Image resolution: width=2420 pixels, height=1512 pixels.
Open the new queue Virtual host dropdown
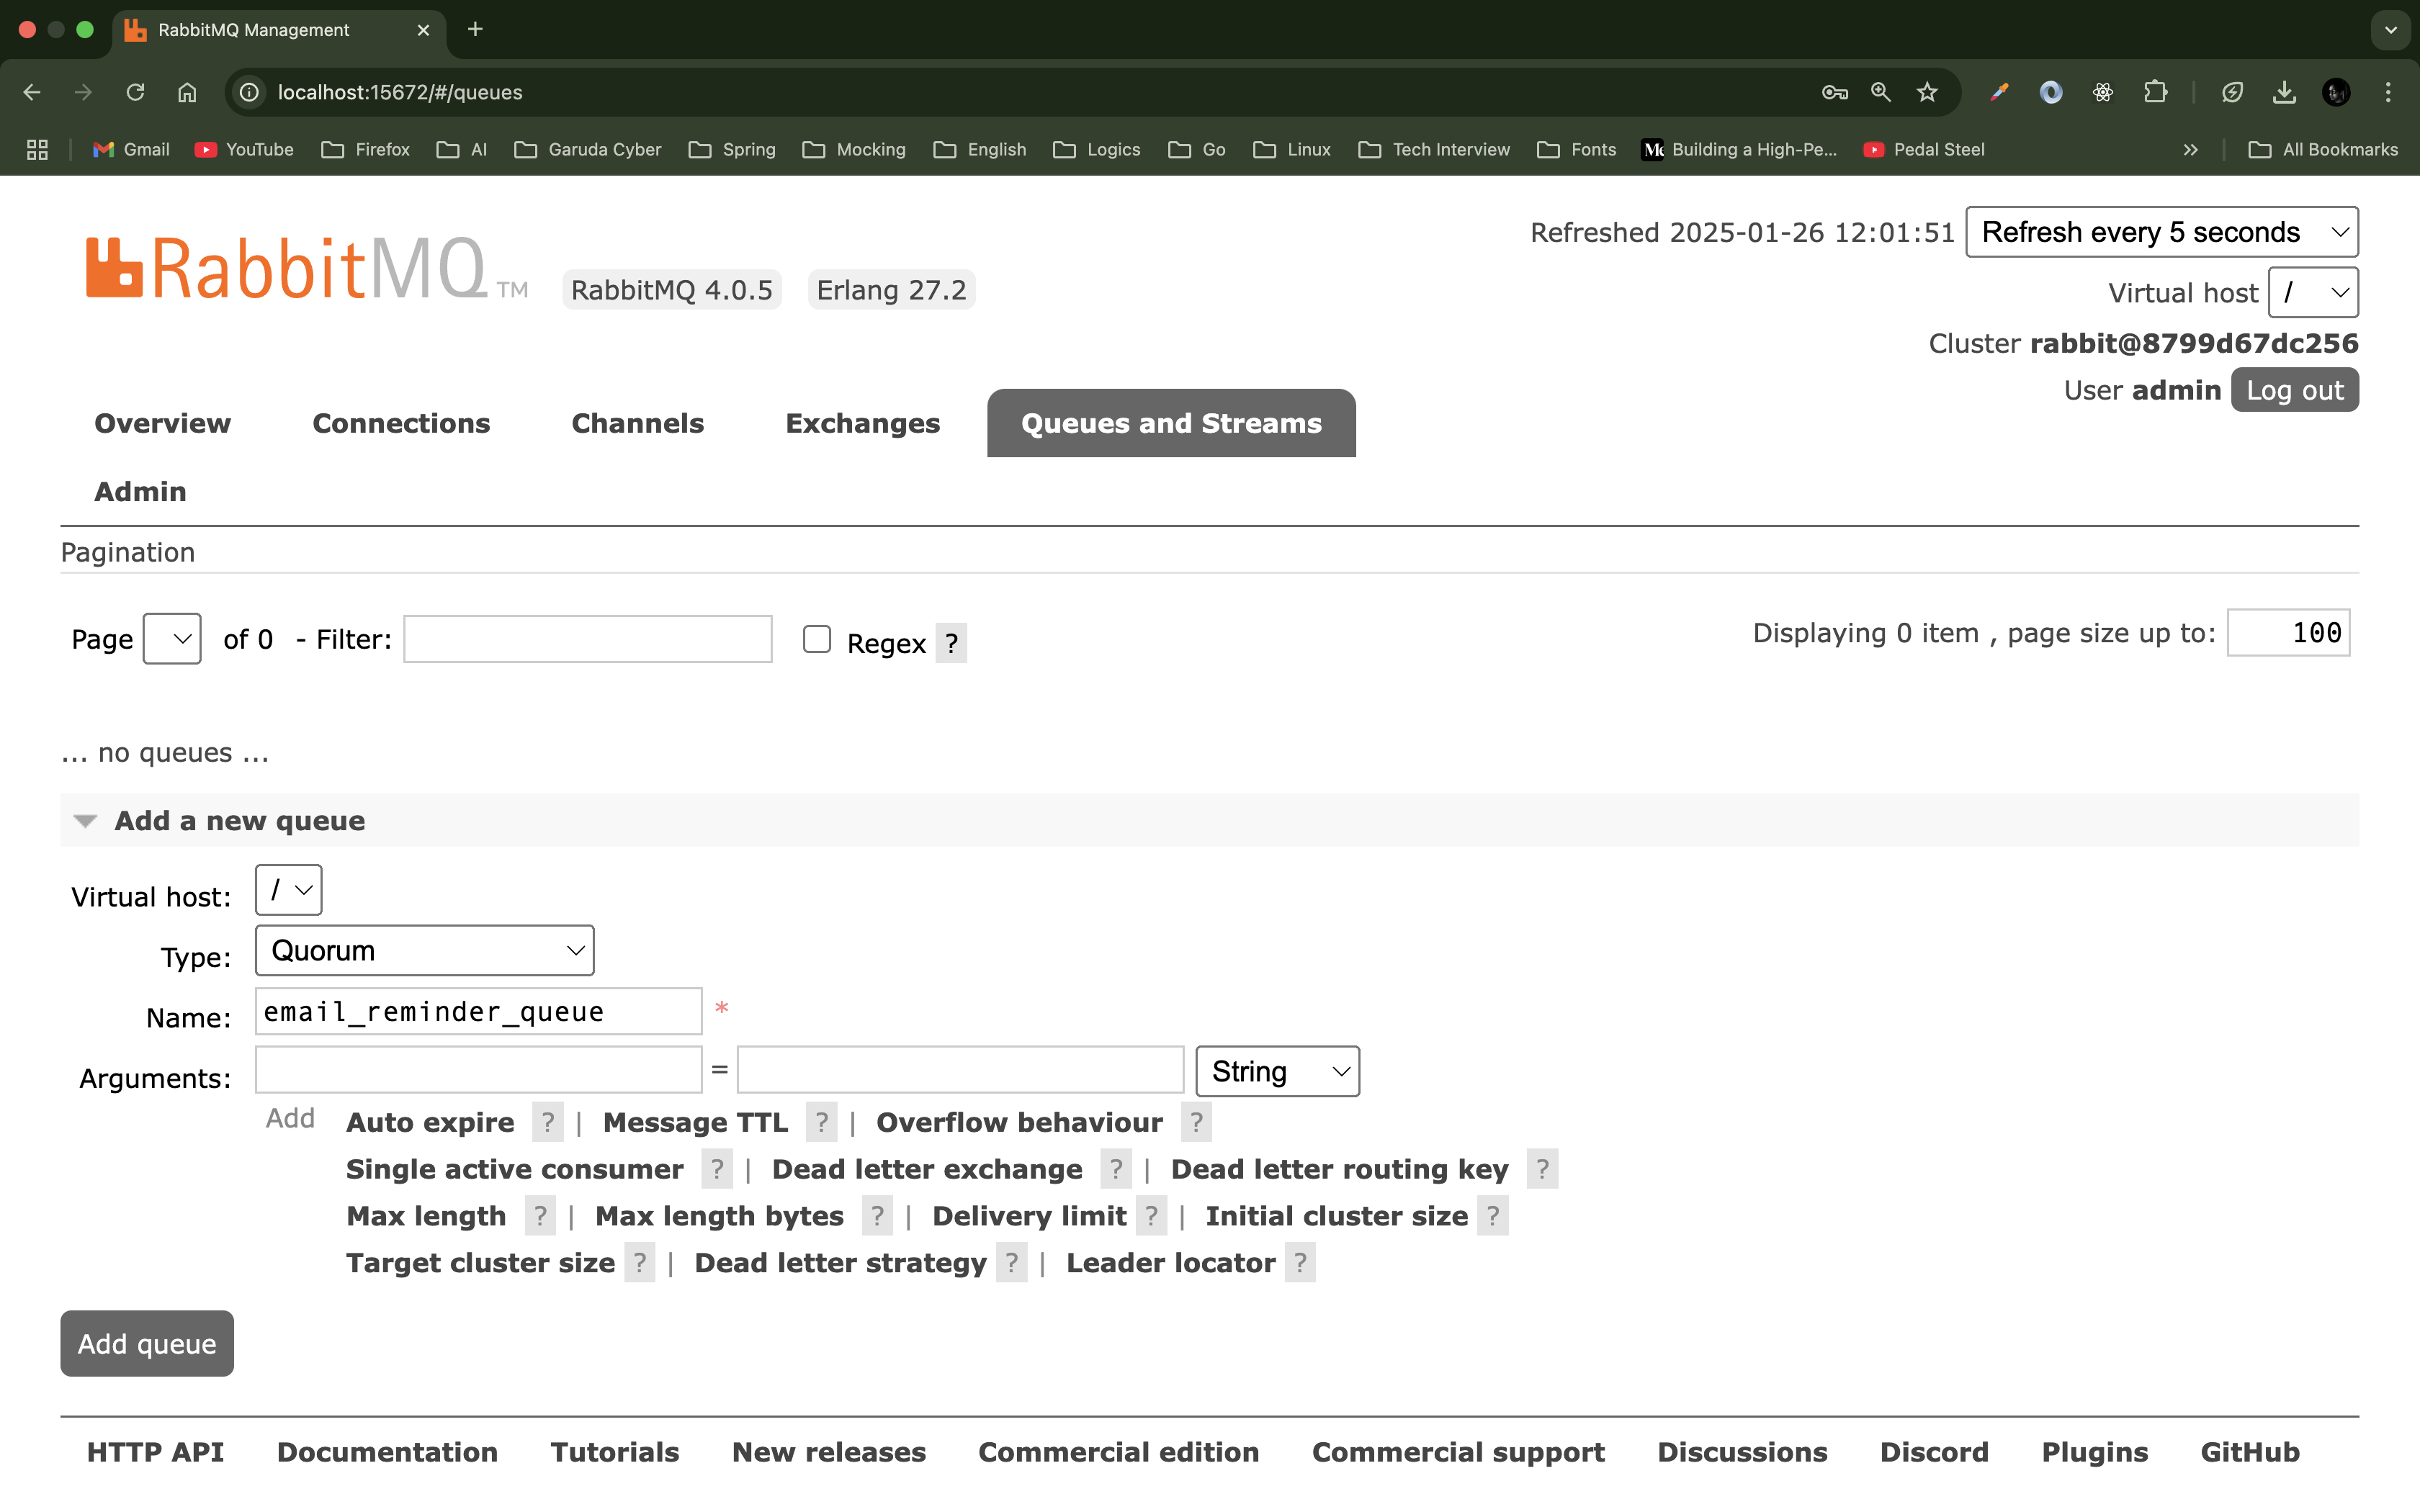289,890
